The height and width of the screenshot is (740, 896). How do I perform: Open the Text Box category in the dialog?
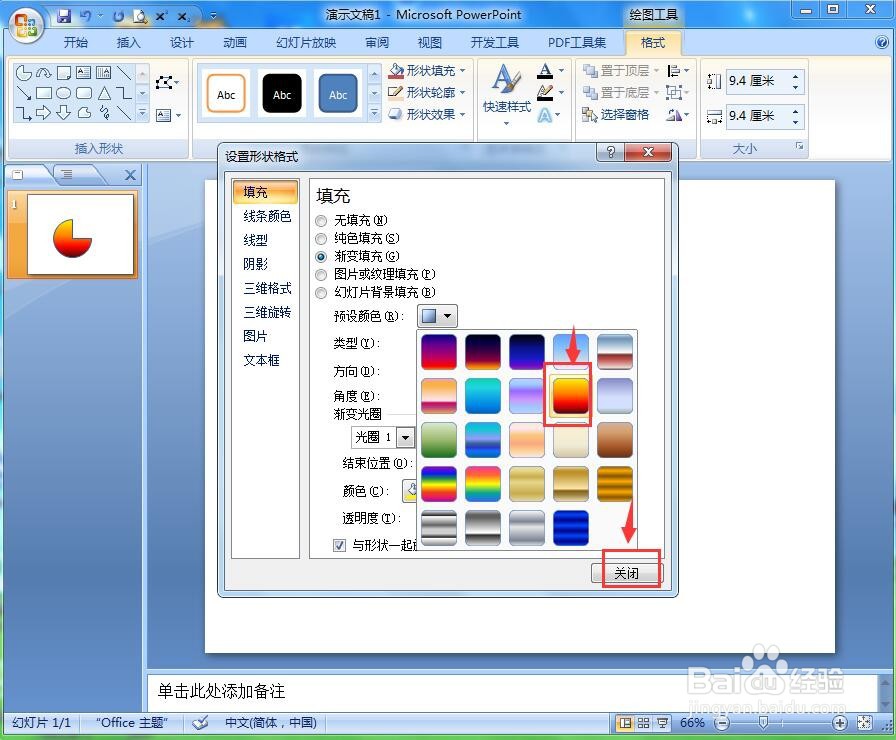[261, 360]
